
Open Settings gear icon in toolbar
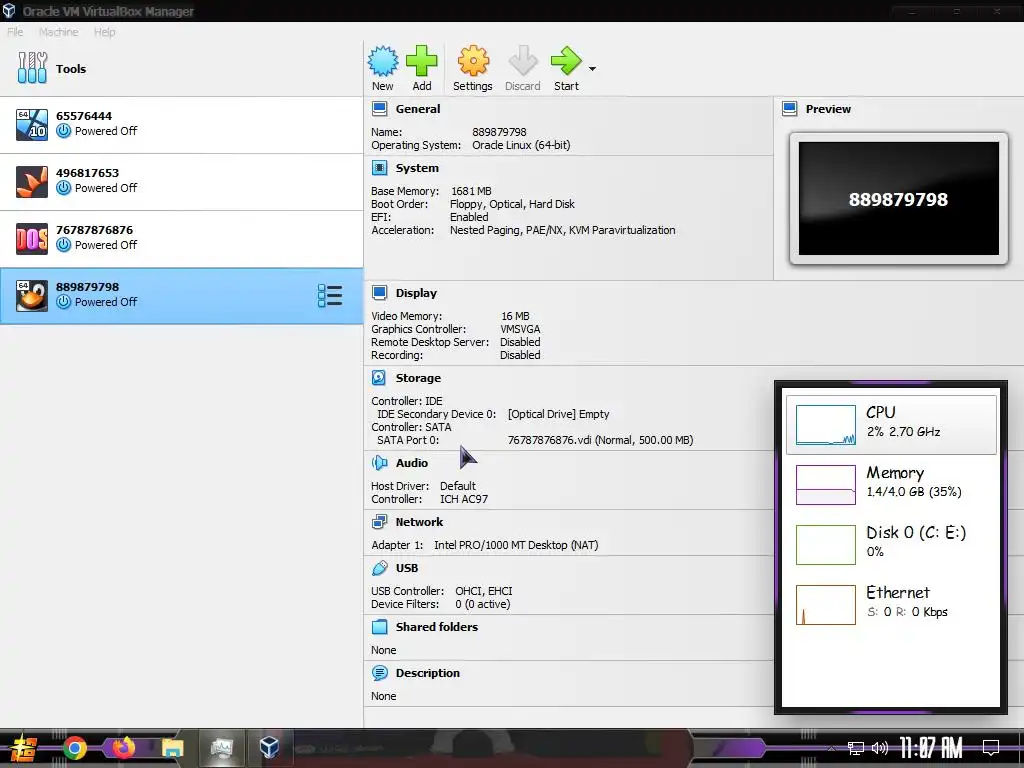click(x=473, y=61)
